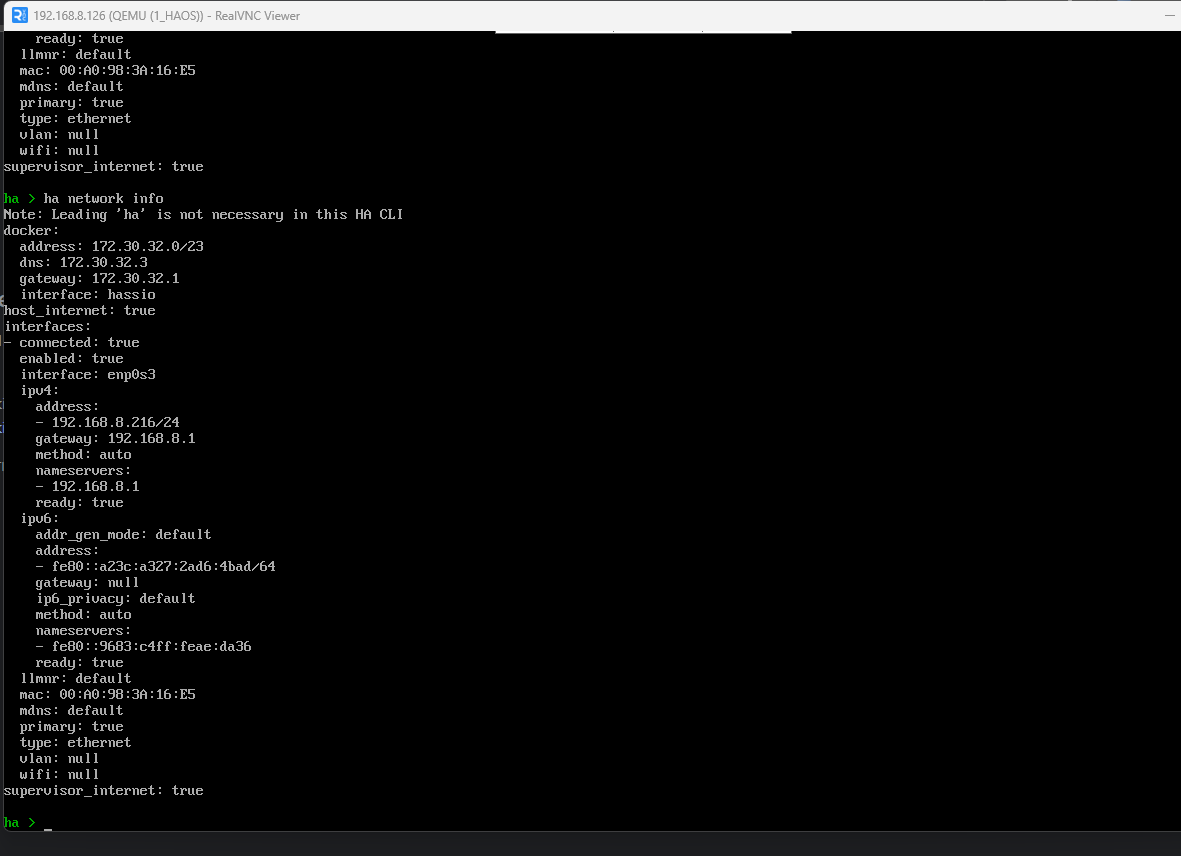This screenshot has width=1181, height=856.
Task: Click the typed 'ha network info' command
Action: (x=103, y=198)
